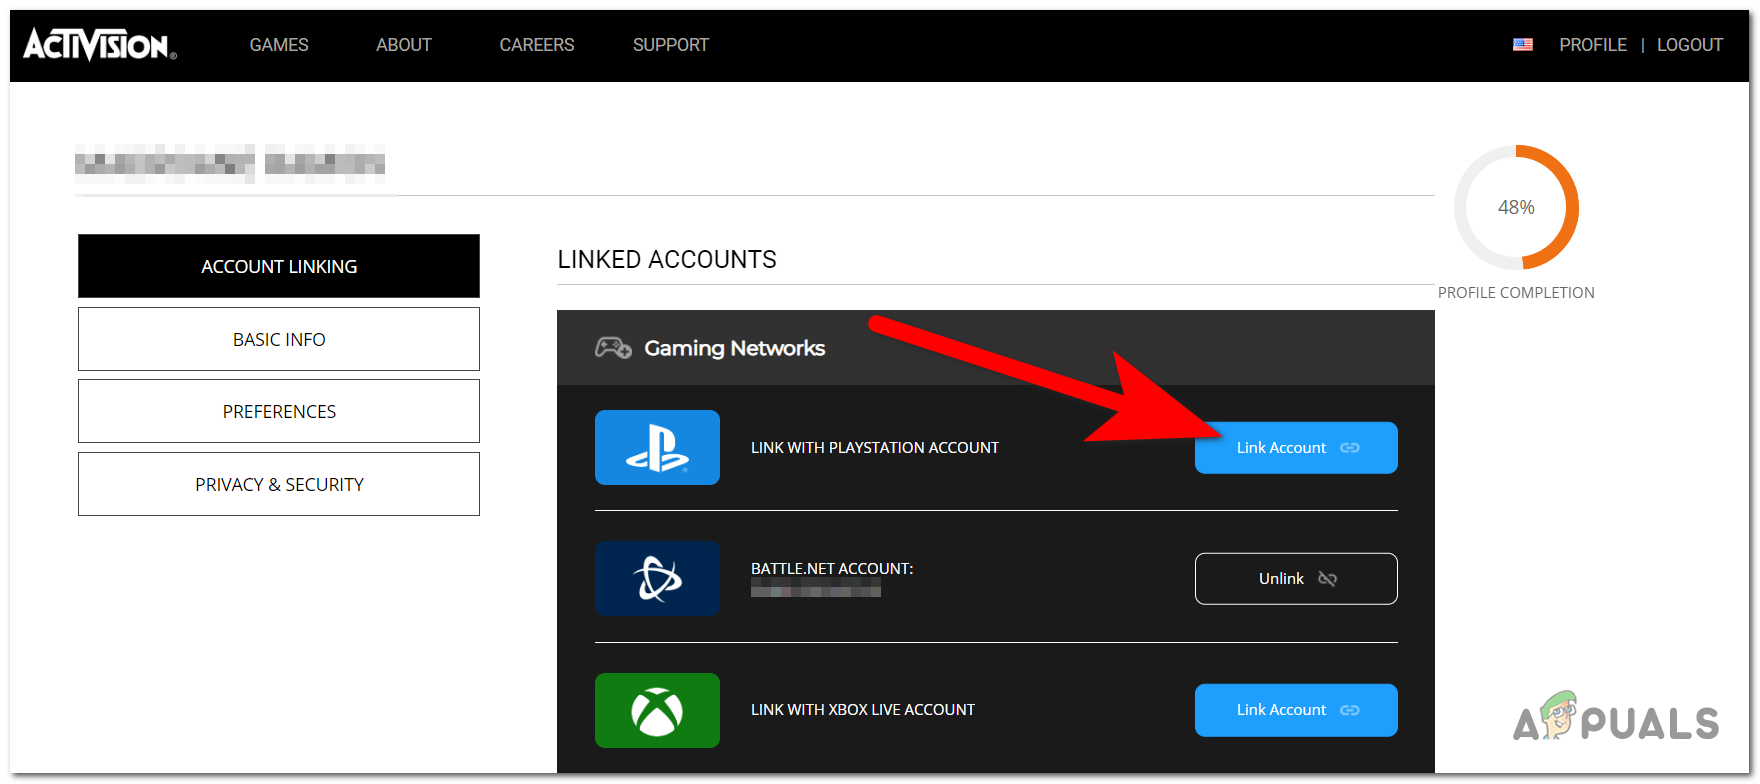
Task: Open the About menu
Action: [x=404, y=45]
